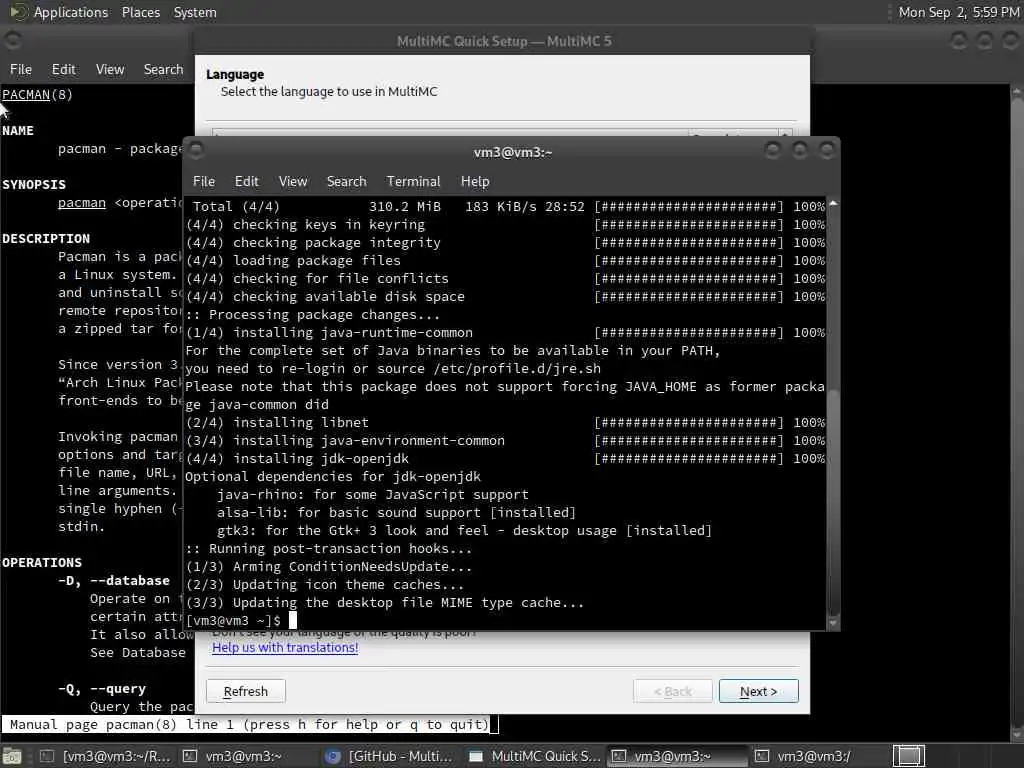The image size is (1024, 768).
Task: Open File menu in front vm3@vm3:~ terminal
Action: 204,182
